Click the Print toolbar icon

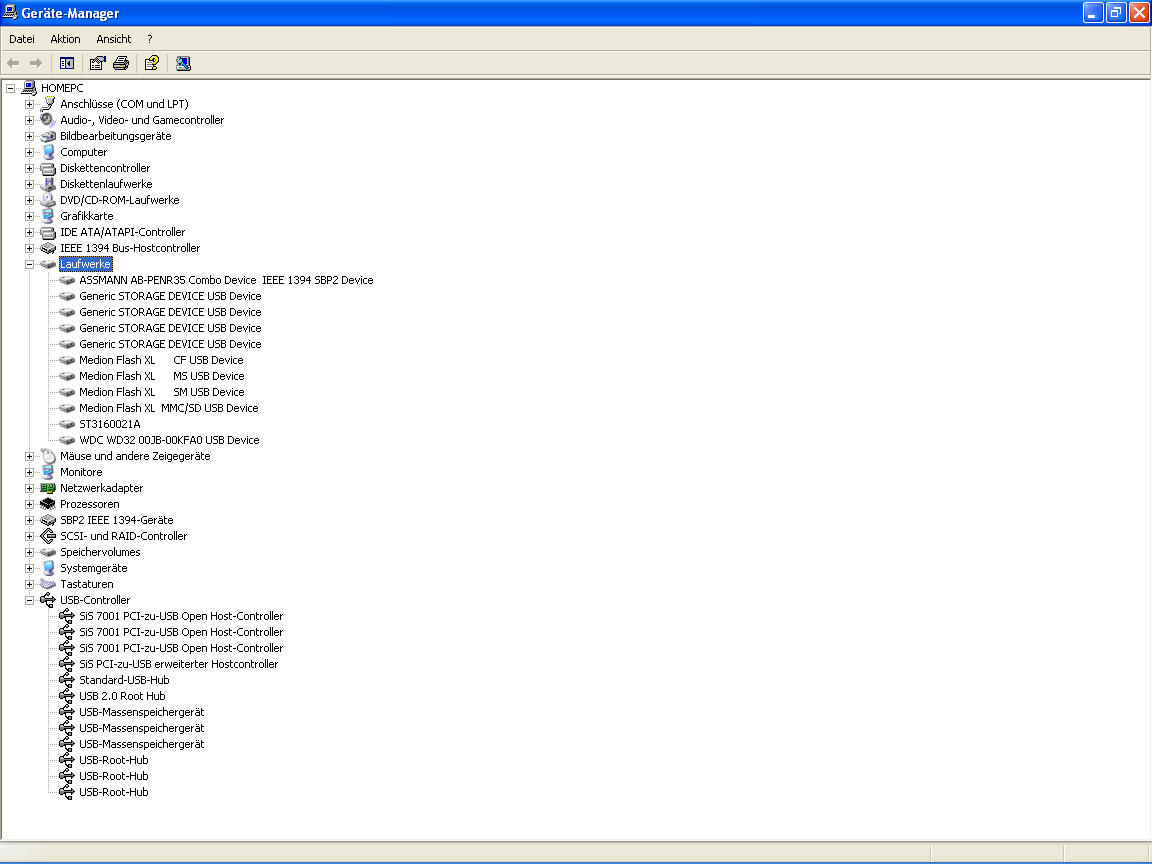(121, 63)
